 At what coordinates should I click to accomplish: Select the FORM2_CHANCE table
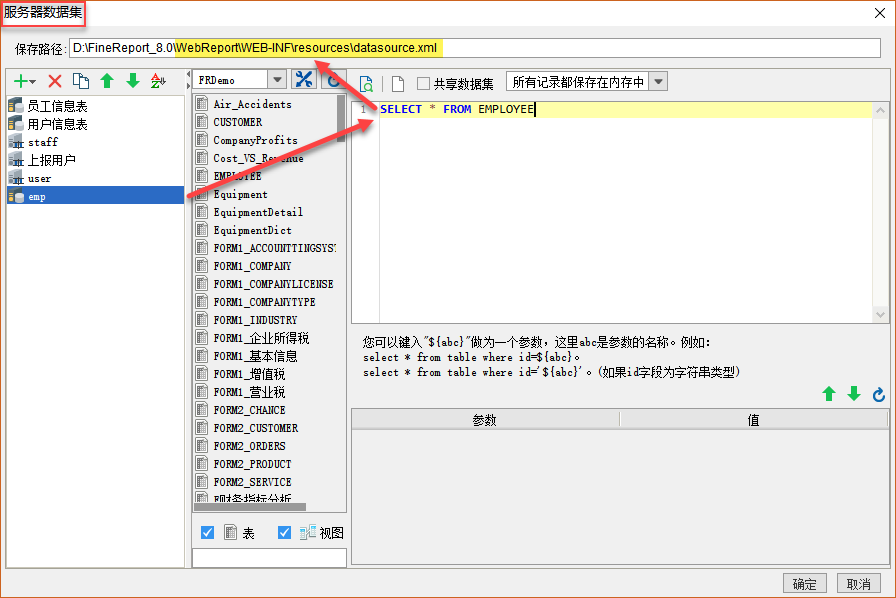[x=249, y=410]
